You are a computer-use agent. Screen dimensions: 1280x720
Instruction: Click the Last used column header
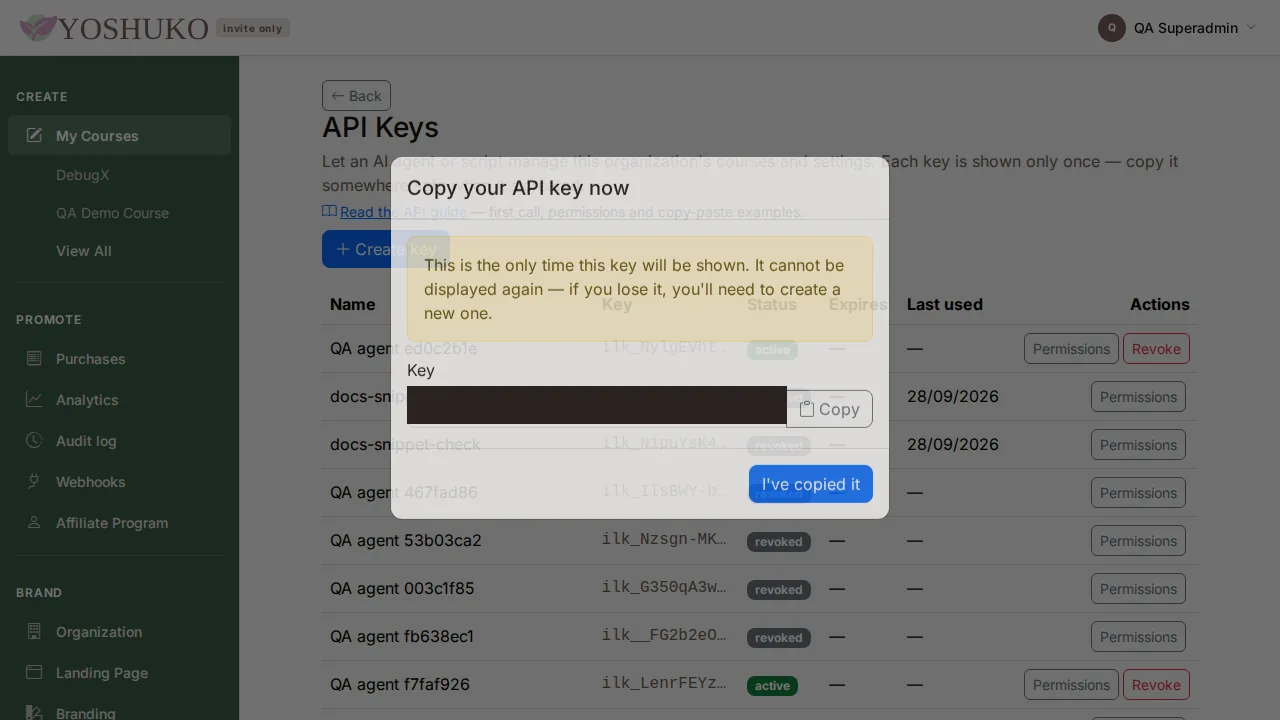coord(945,304)
